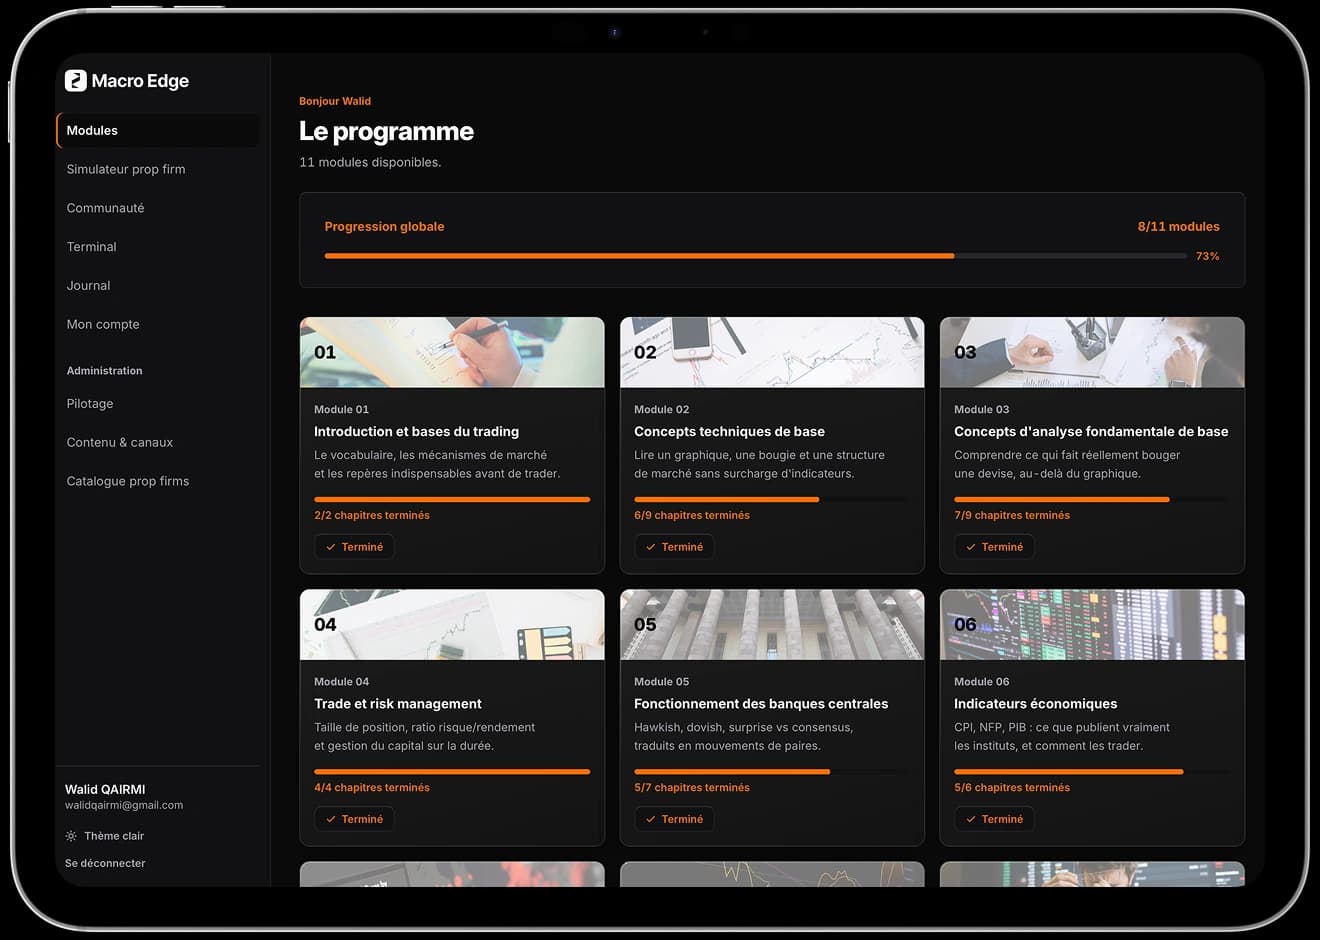This screenshot has width=1320, height=940.
Task: Toggle the Thème clair light theme
Action: click(105, 836)
